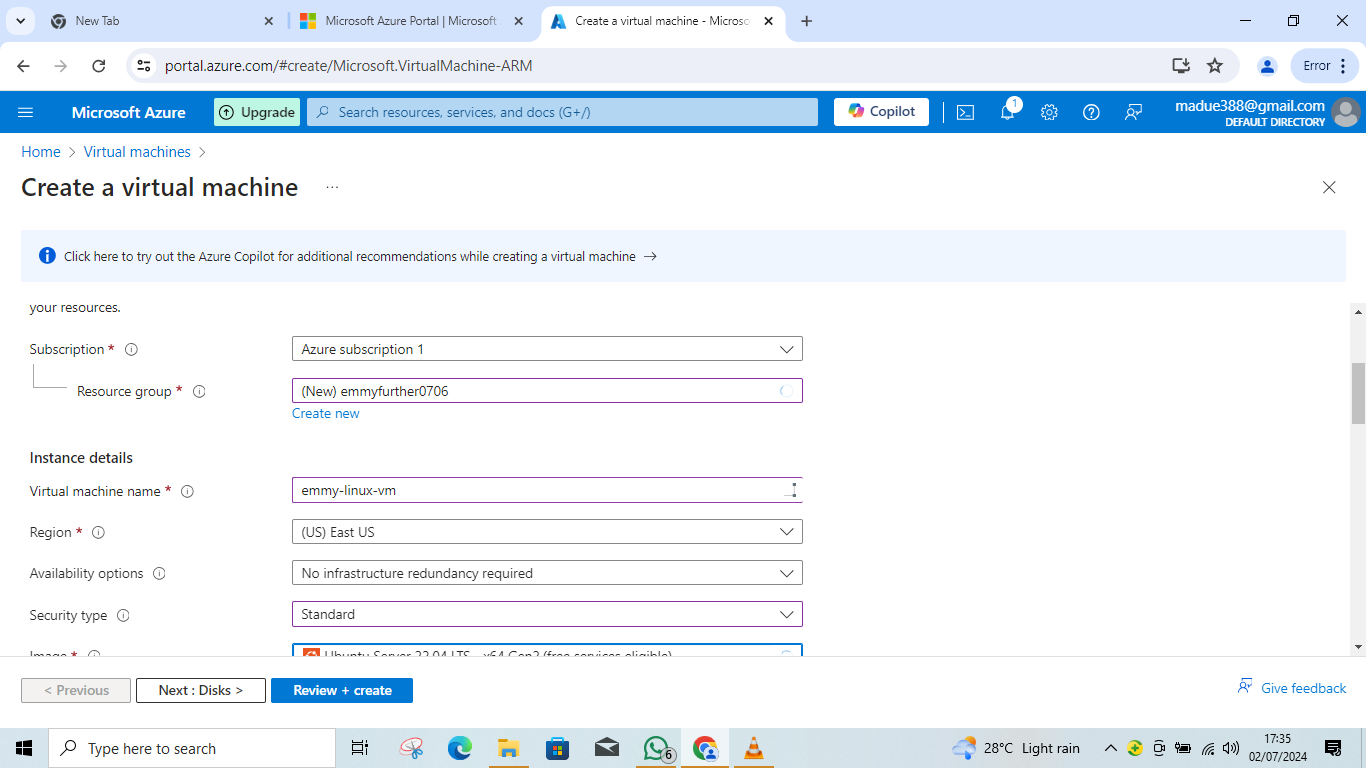This screenshot has height=768, width=1366.
Task: Click the Virtual machine name field
Action: tap(547, 490)
